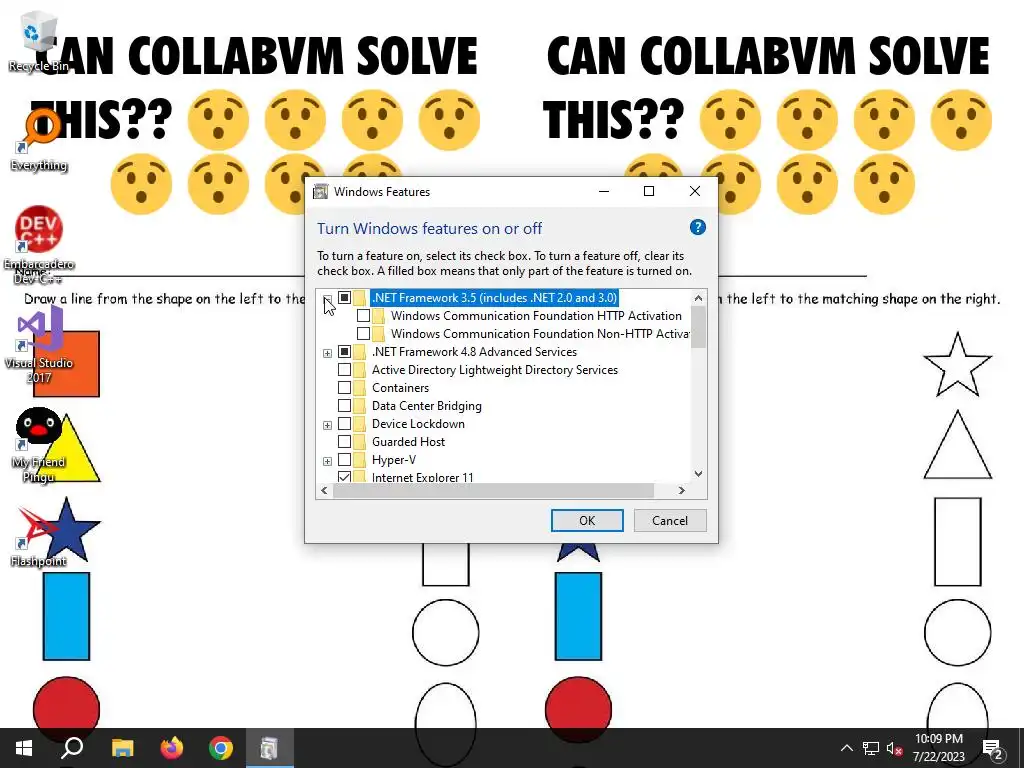This screenshot has width=1024, height=768.
Task: Check the Data Center Bridging checkbox
Action: 344,406
